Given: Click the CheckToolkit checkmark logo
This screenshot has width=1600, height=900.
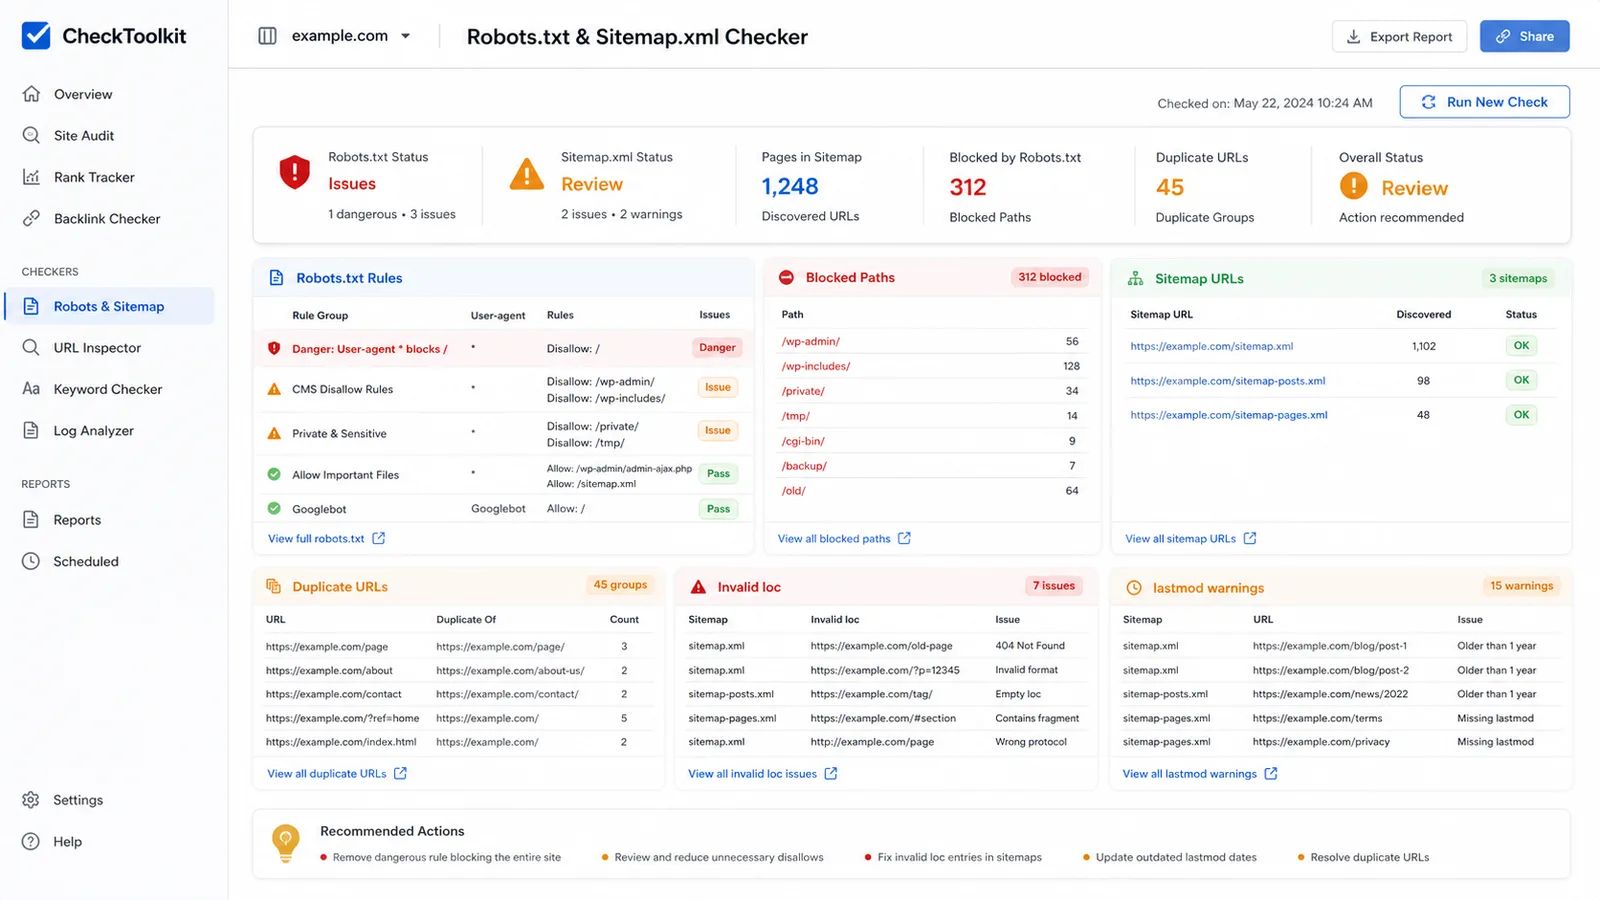Looking at the screenshot, I should 36,36.
